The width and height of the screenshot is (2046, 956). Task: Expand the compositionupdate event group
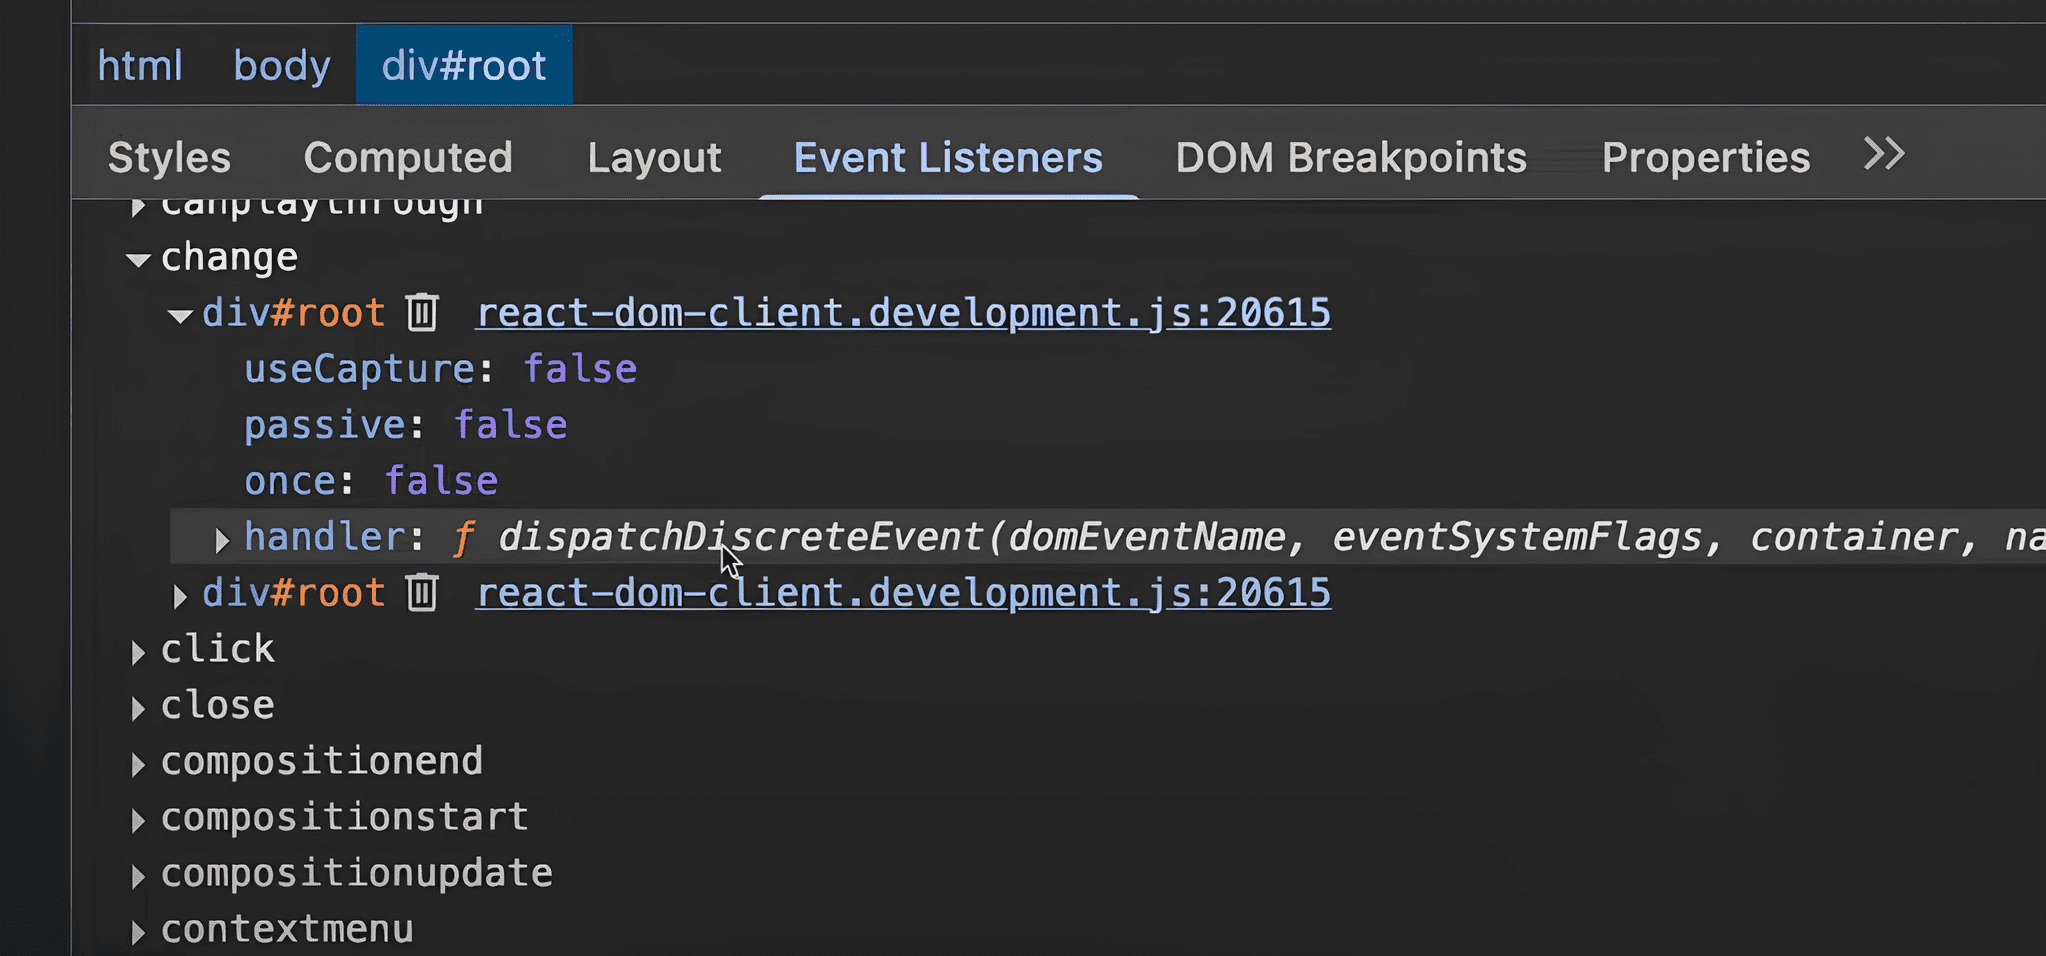(138, 876)
